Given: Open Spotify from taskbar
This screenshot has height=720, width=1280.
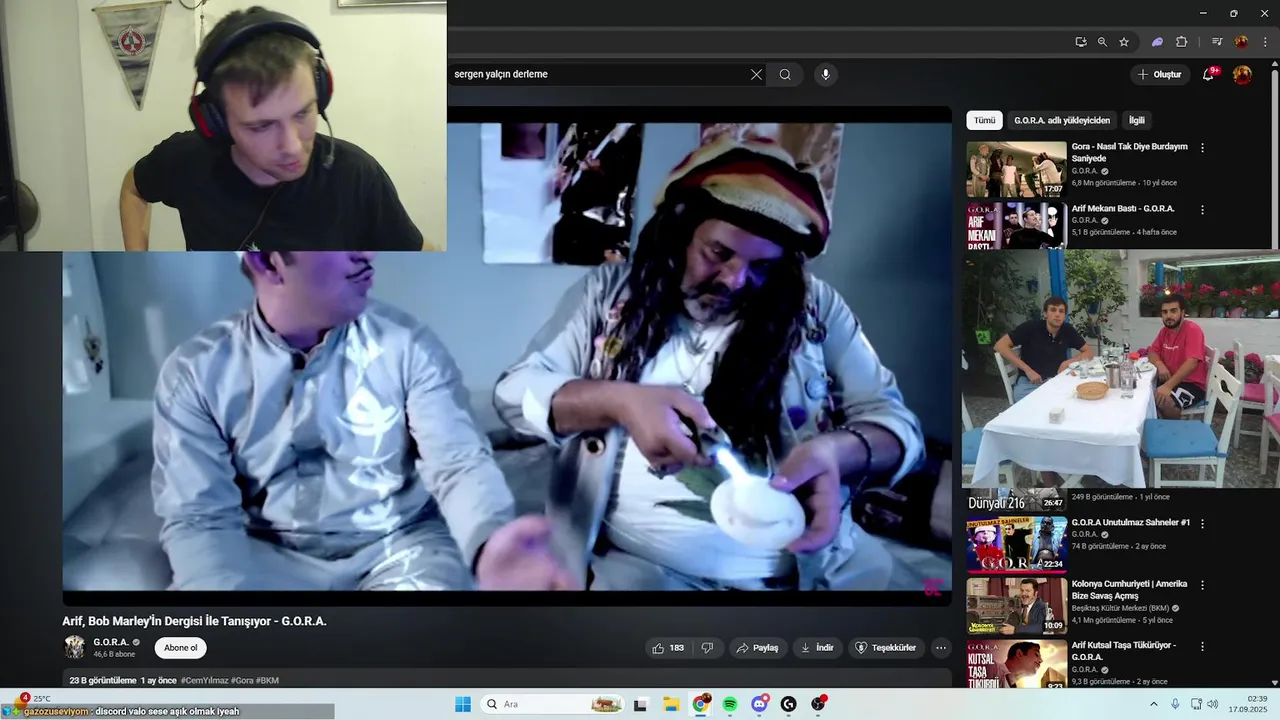Looking at the screenshot, I should point(730,704).
